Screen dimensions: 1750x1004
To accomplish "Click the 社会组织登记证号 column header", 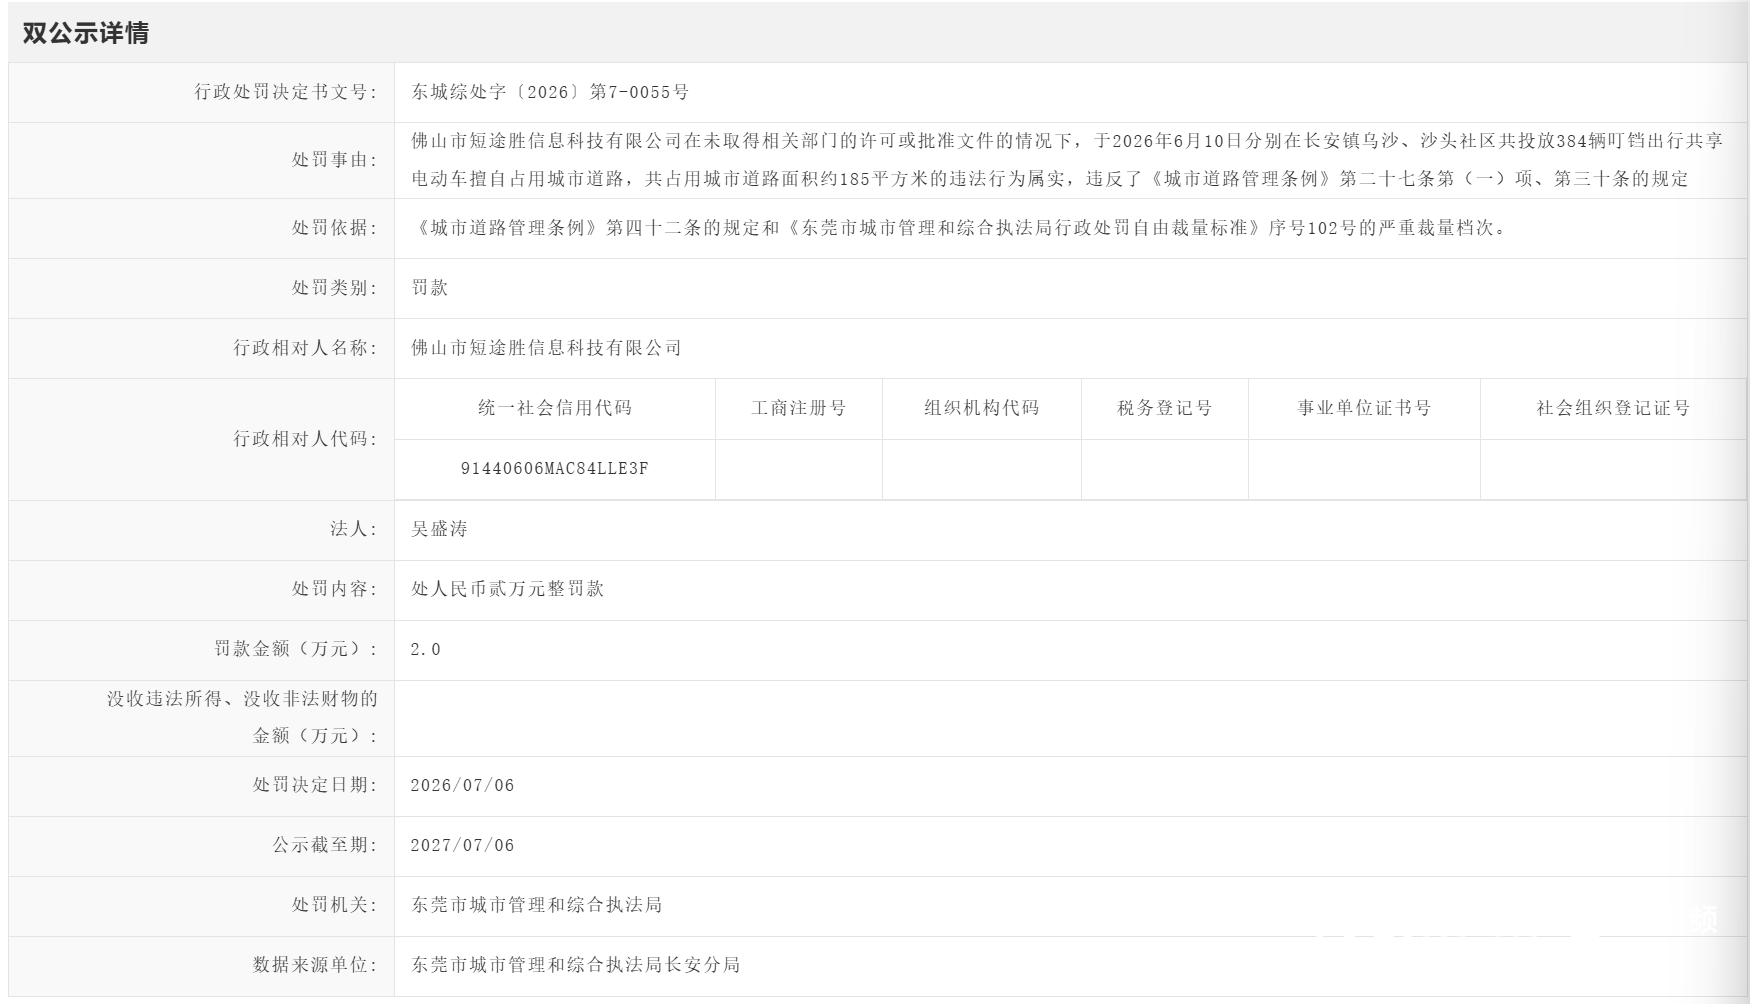I will pos(1614,408).
